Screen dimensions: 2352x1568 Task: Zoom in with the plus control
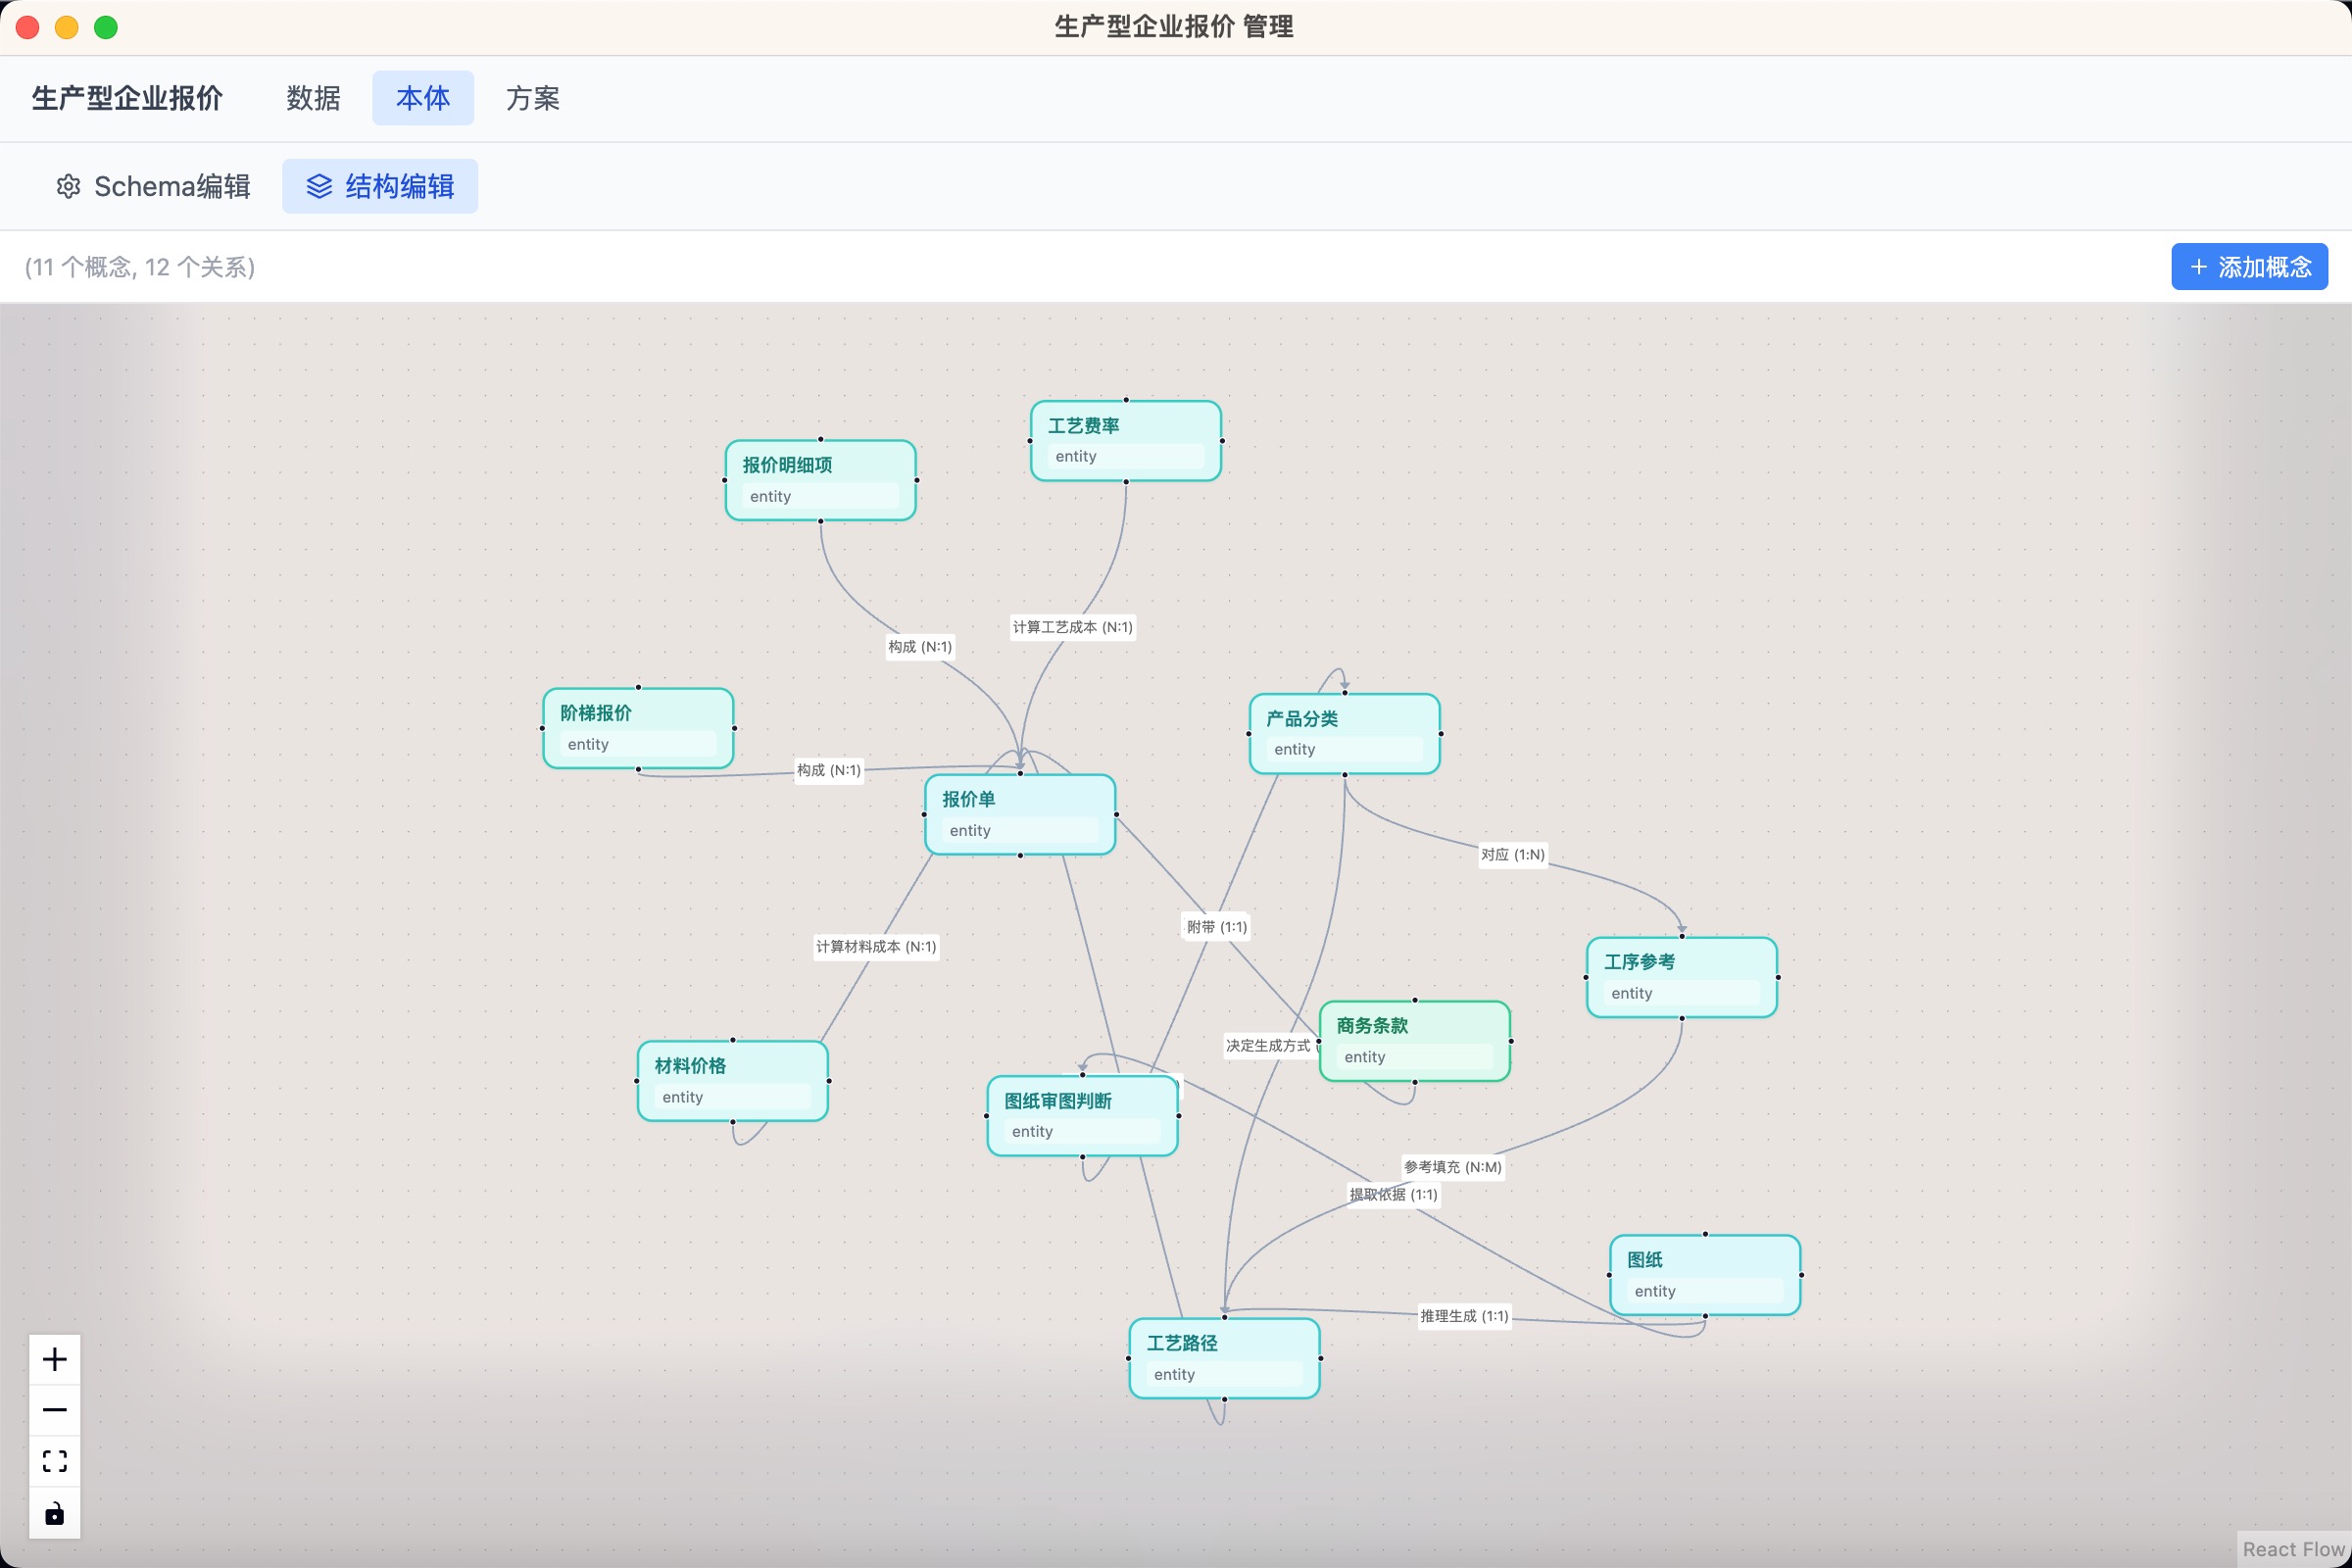point(55,1359)
